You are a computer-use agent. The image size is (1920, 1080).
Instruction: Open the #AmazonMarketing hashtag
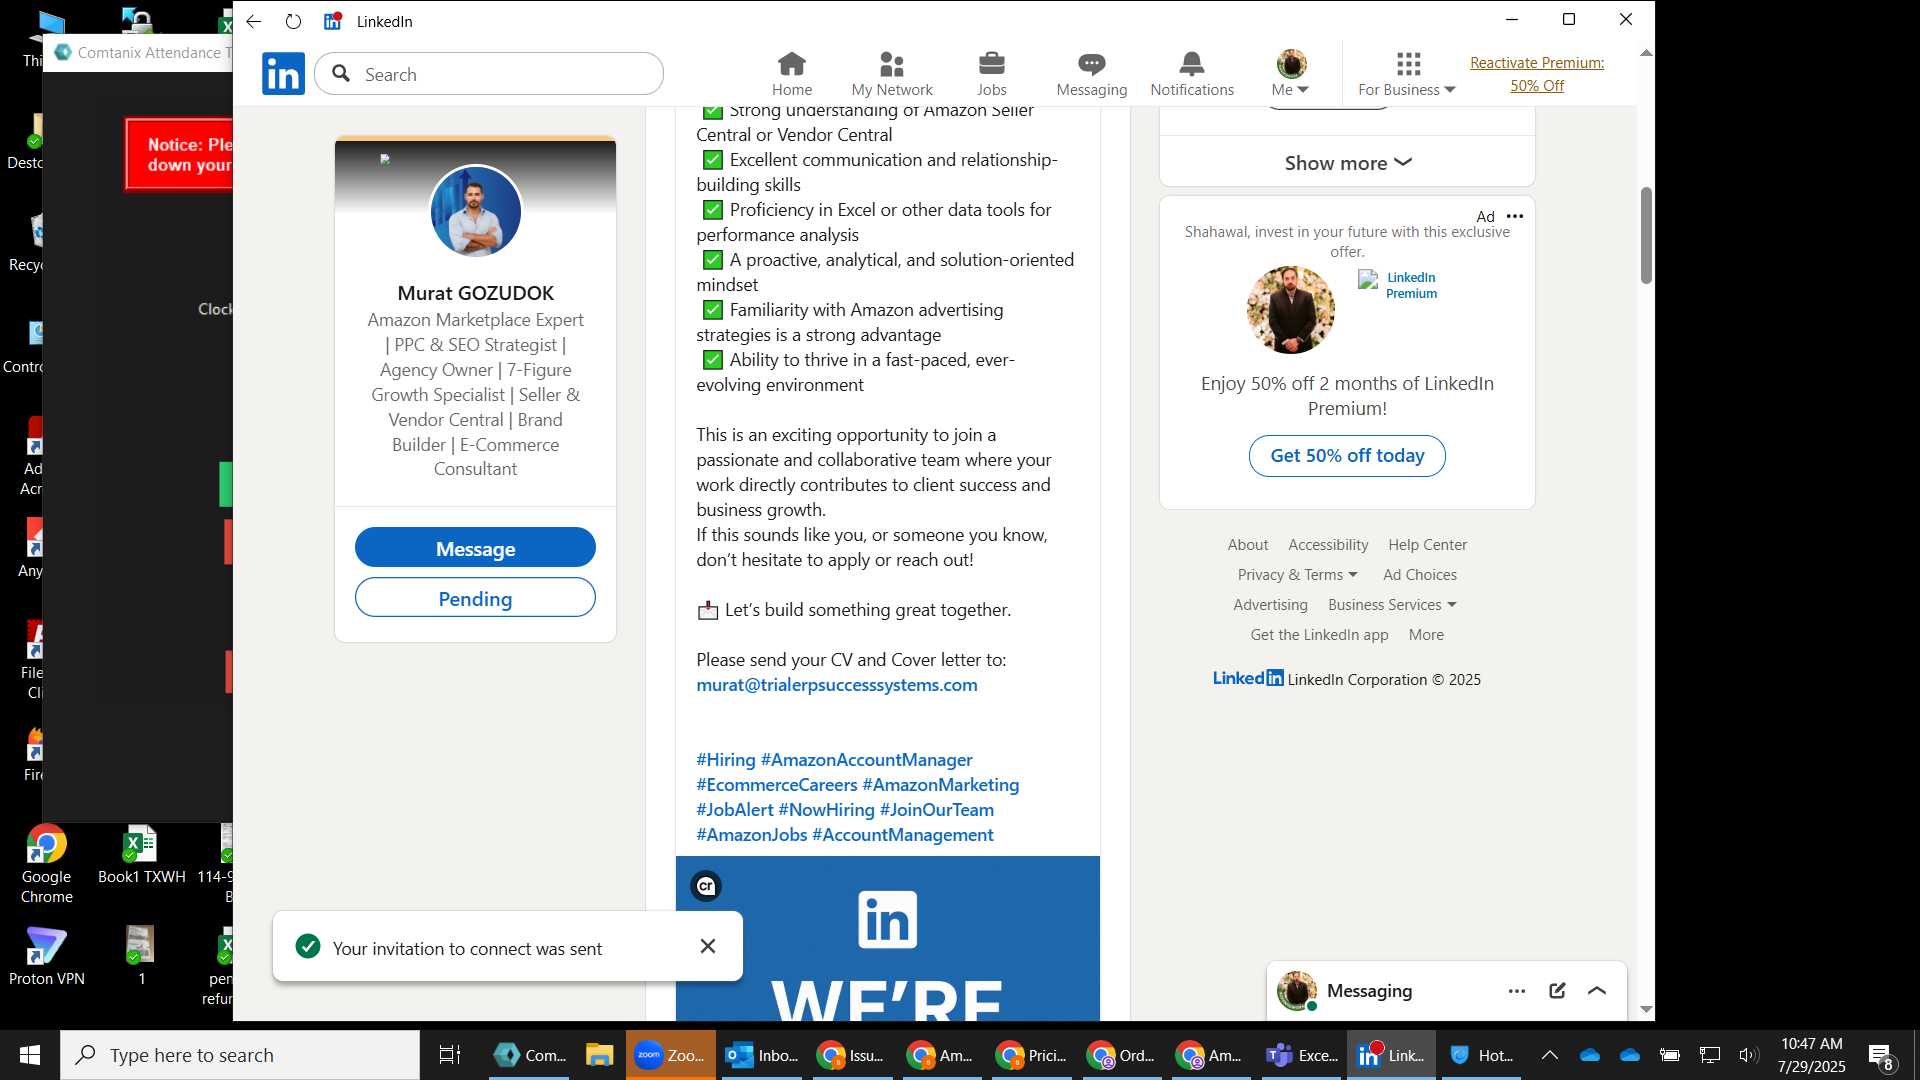(940, 785)
